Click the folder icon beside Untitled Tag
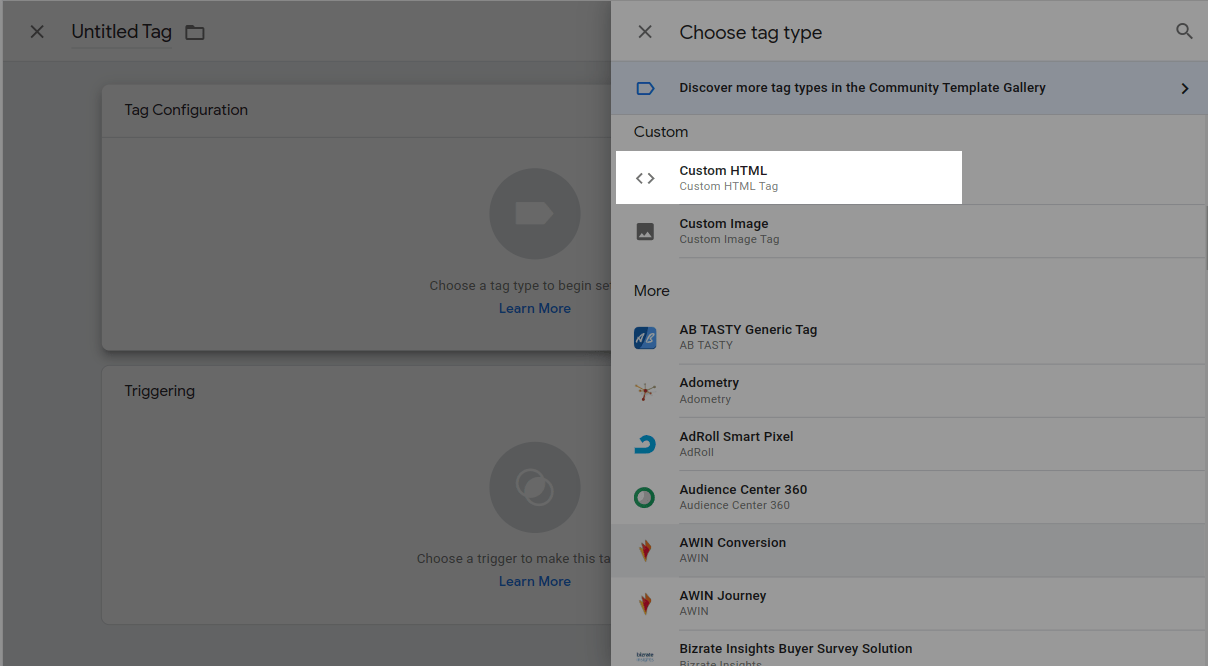Image resolution: width=1208 pixels, height=666 pixels. point(195,33)
